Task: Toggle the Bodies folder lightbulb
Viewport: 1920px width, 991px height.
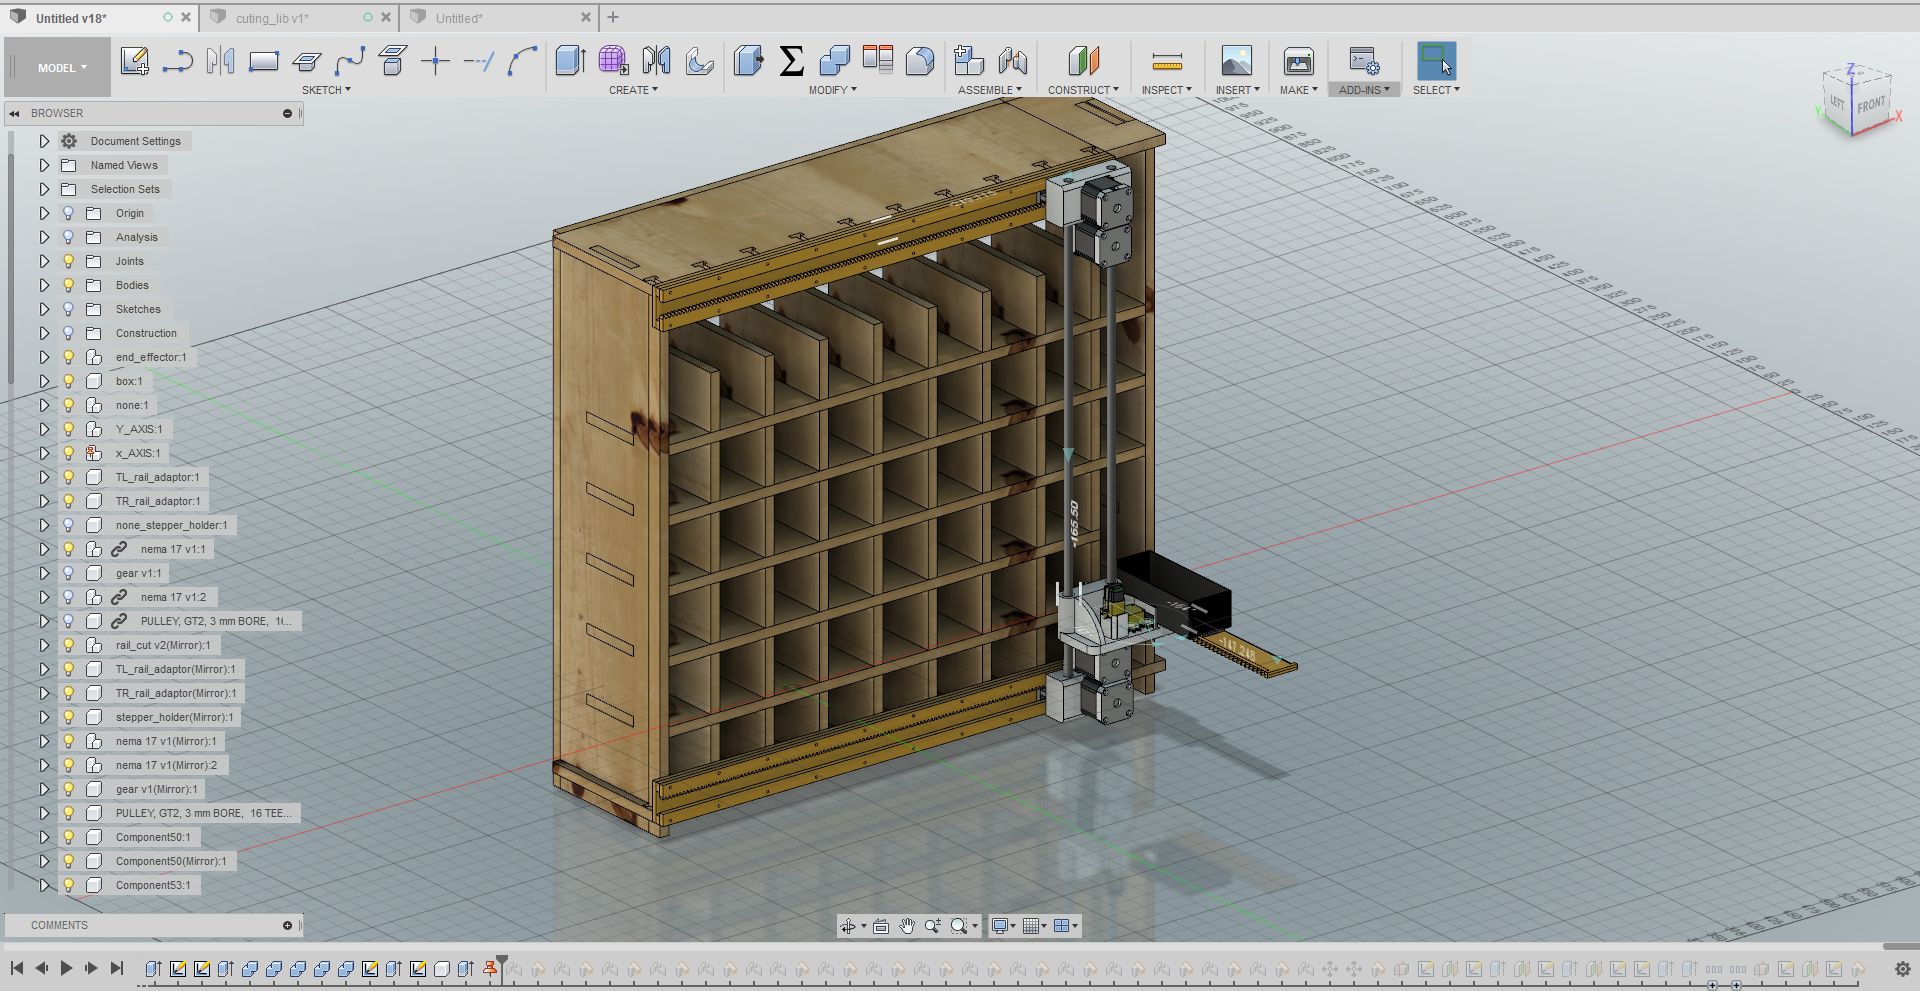Action: point(69,285)
